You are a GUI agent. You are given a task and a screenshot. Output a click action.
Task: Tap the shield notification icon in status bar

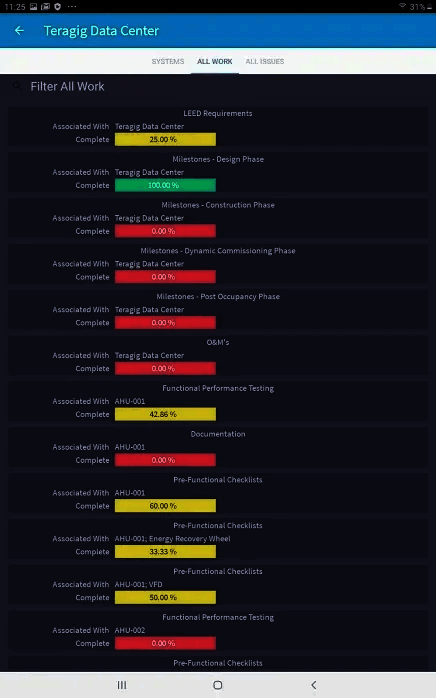tap(57, 6)
